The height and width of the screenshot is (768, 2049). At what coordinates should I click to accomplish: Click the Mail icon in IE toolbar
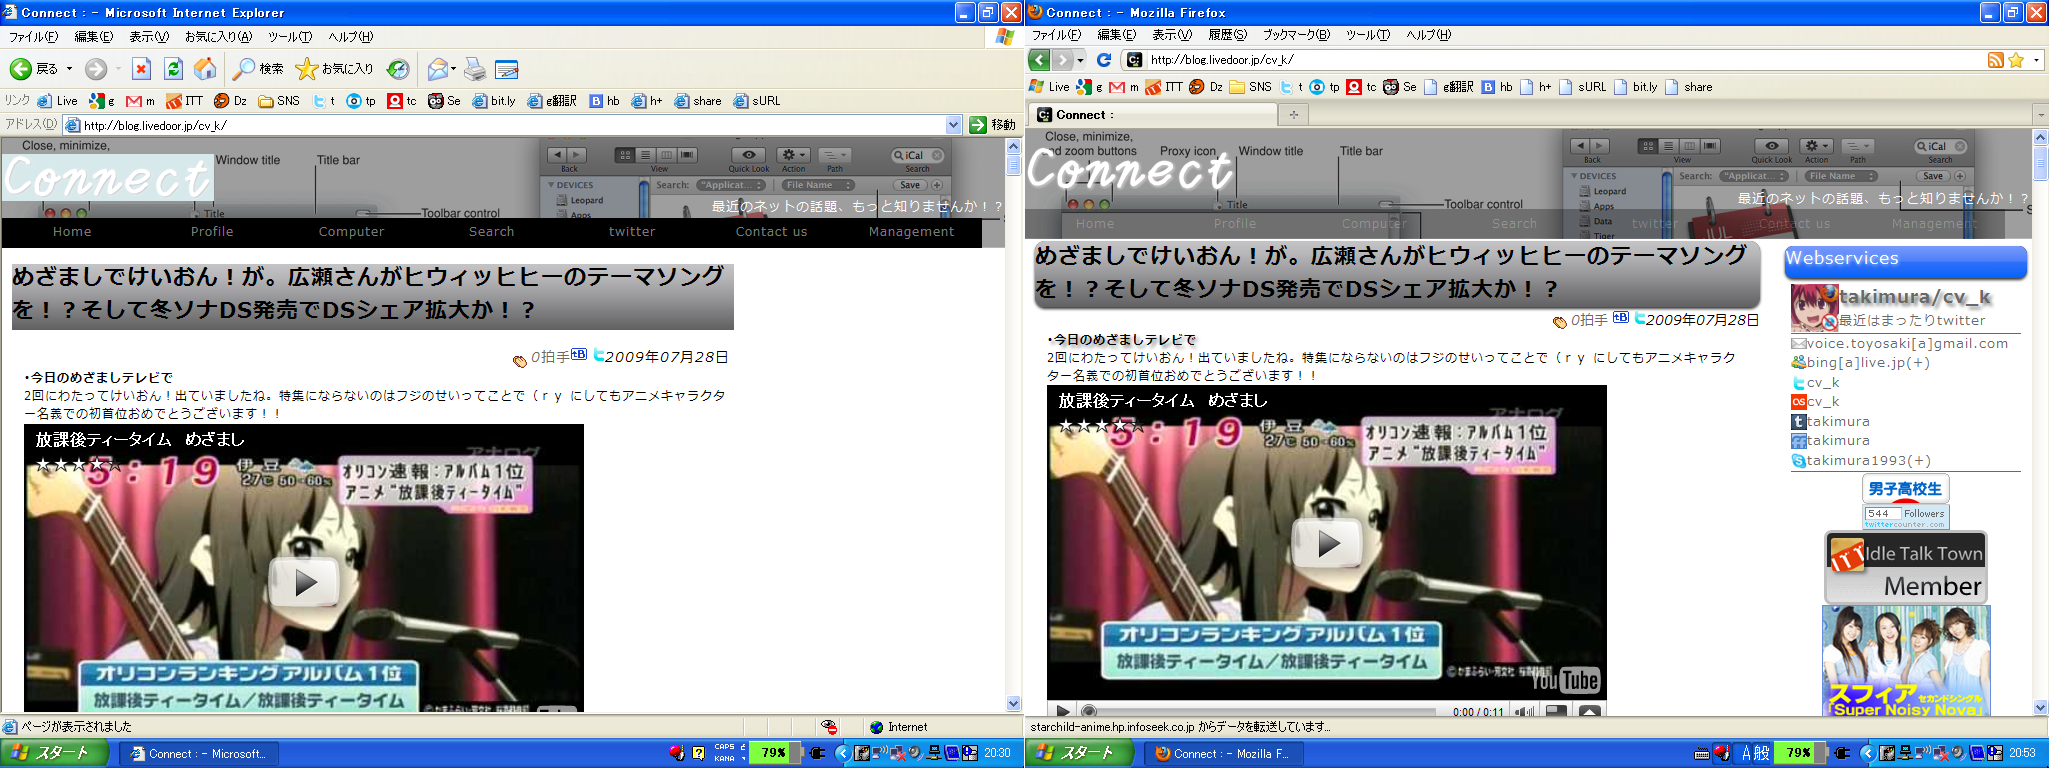436,69
